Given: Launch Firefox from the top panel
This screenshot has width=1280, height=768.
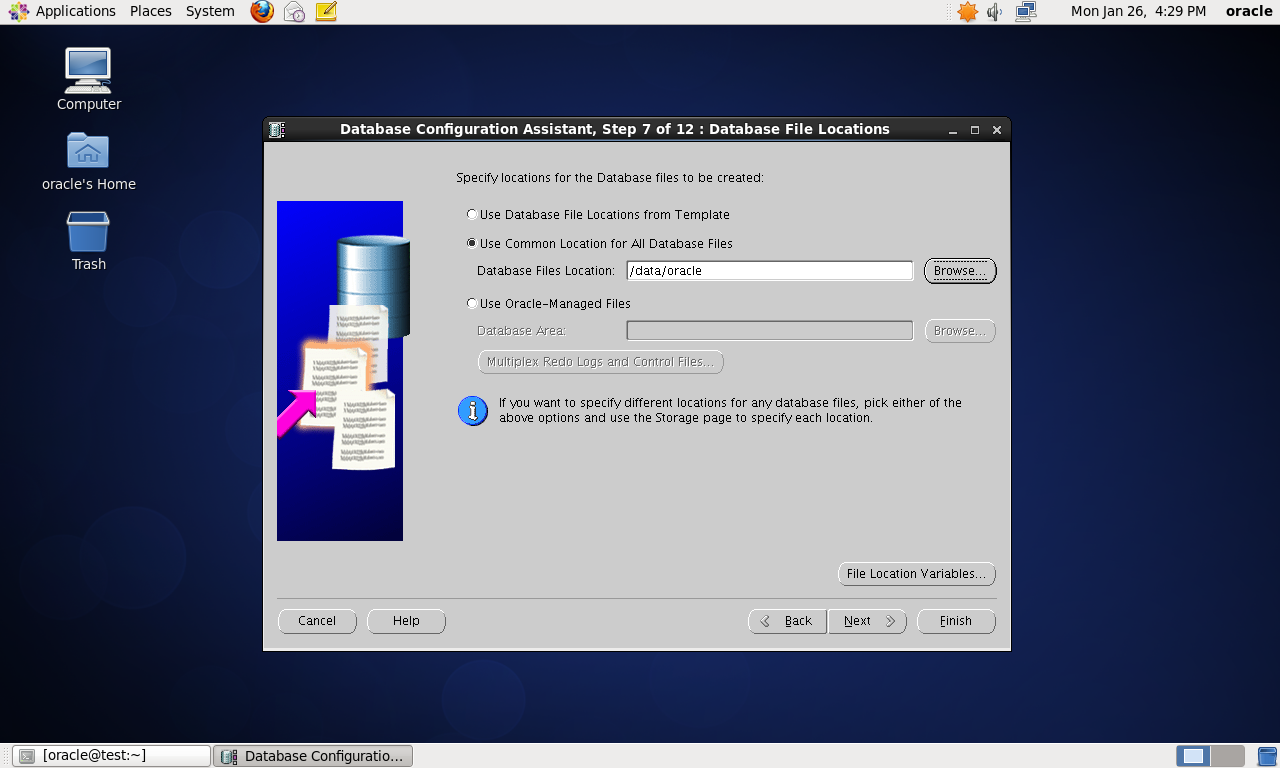Looking at the screenshot, I should click(x=262, y=12).
